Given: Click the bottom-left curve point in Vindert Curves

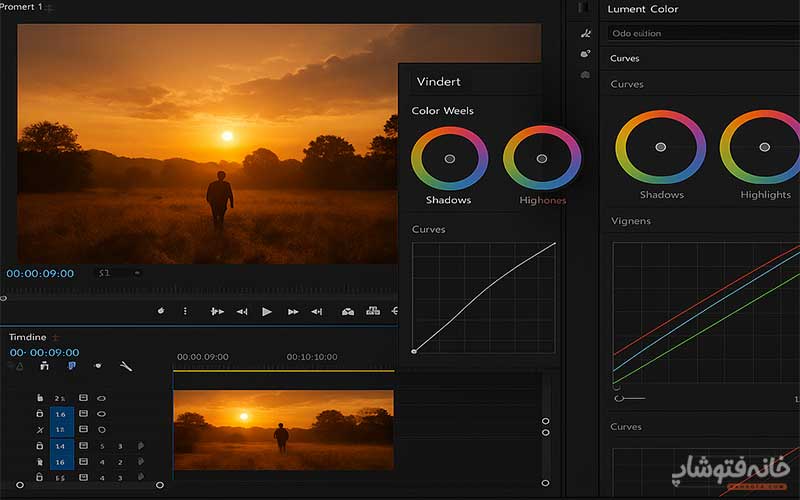Looking at the screenshot, I should click(x=414, y=351).
